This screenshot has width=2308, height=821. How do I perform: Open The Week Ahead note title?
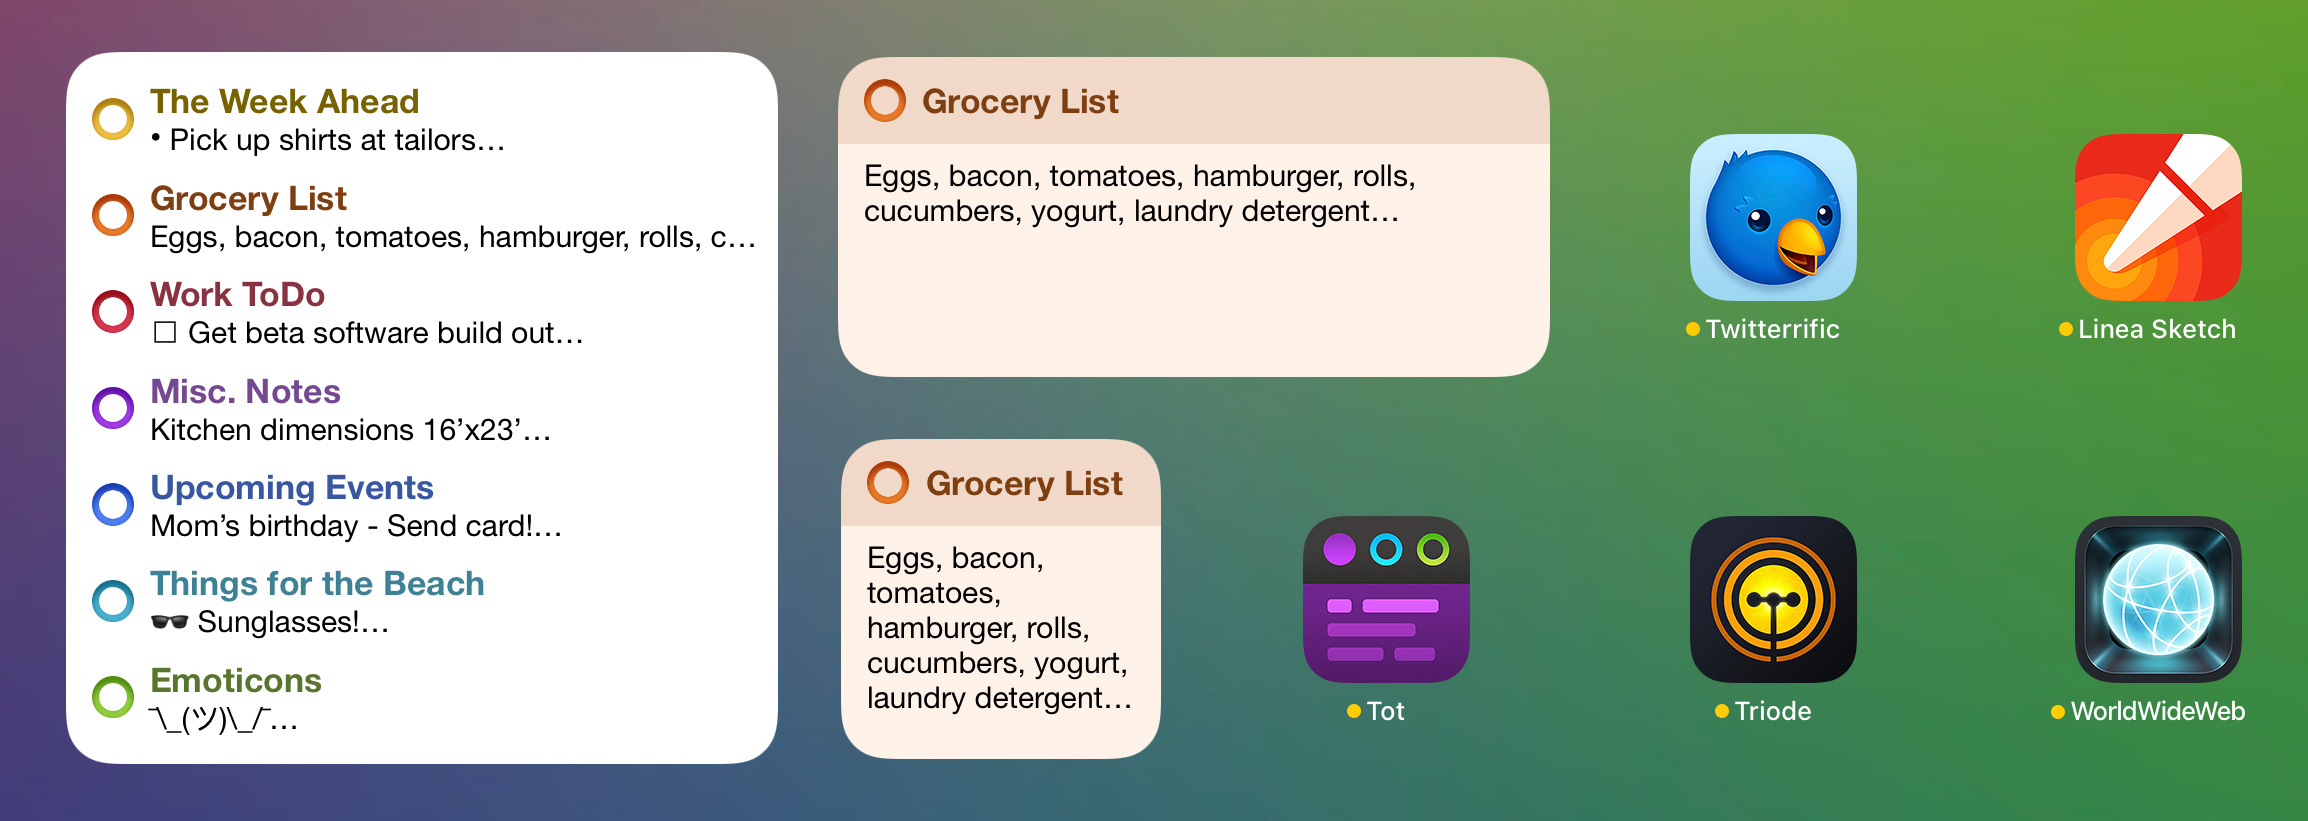pyautogui.click(x=284, y=101)
